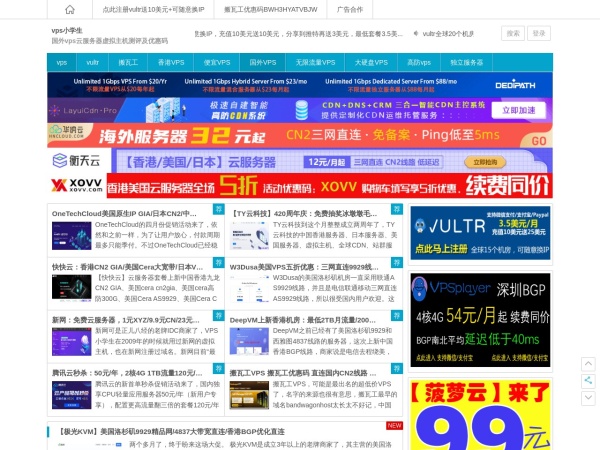Screen dimensions: 600x450
Task: Open 腾讯云秒杀 50元/年 article title
Action: click(x=127, y=373)
